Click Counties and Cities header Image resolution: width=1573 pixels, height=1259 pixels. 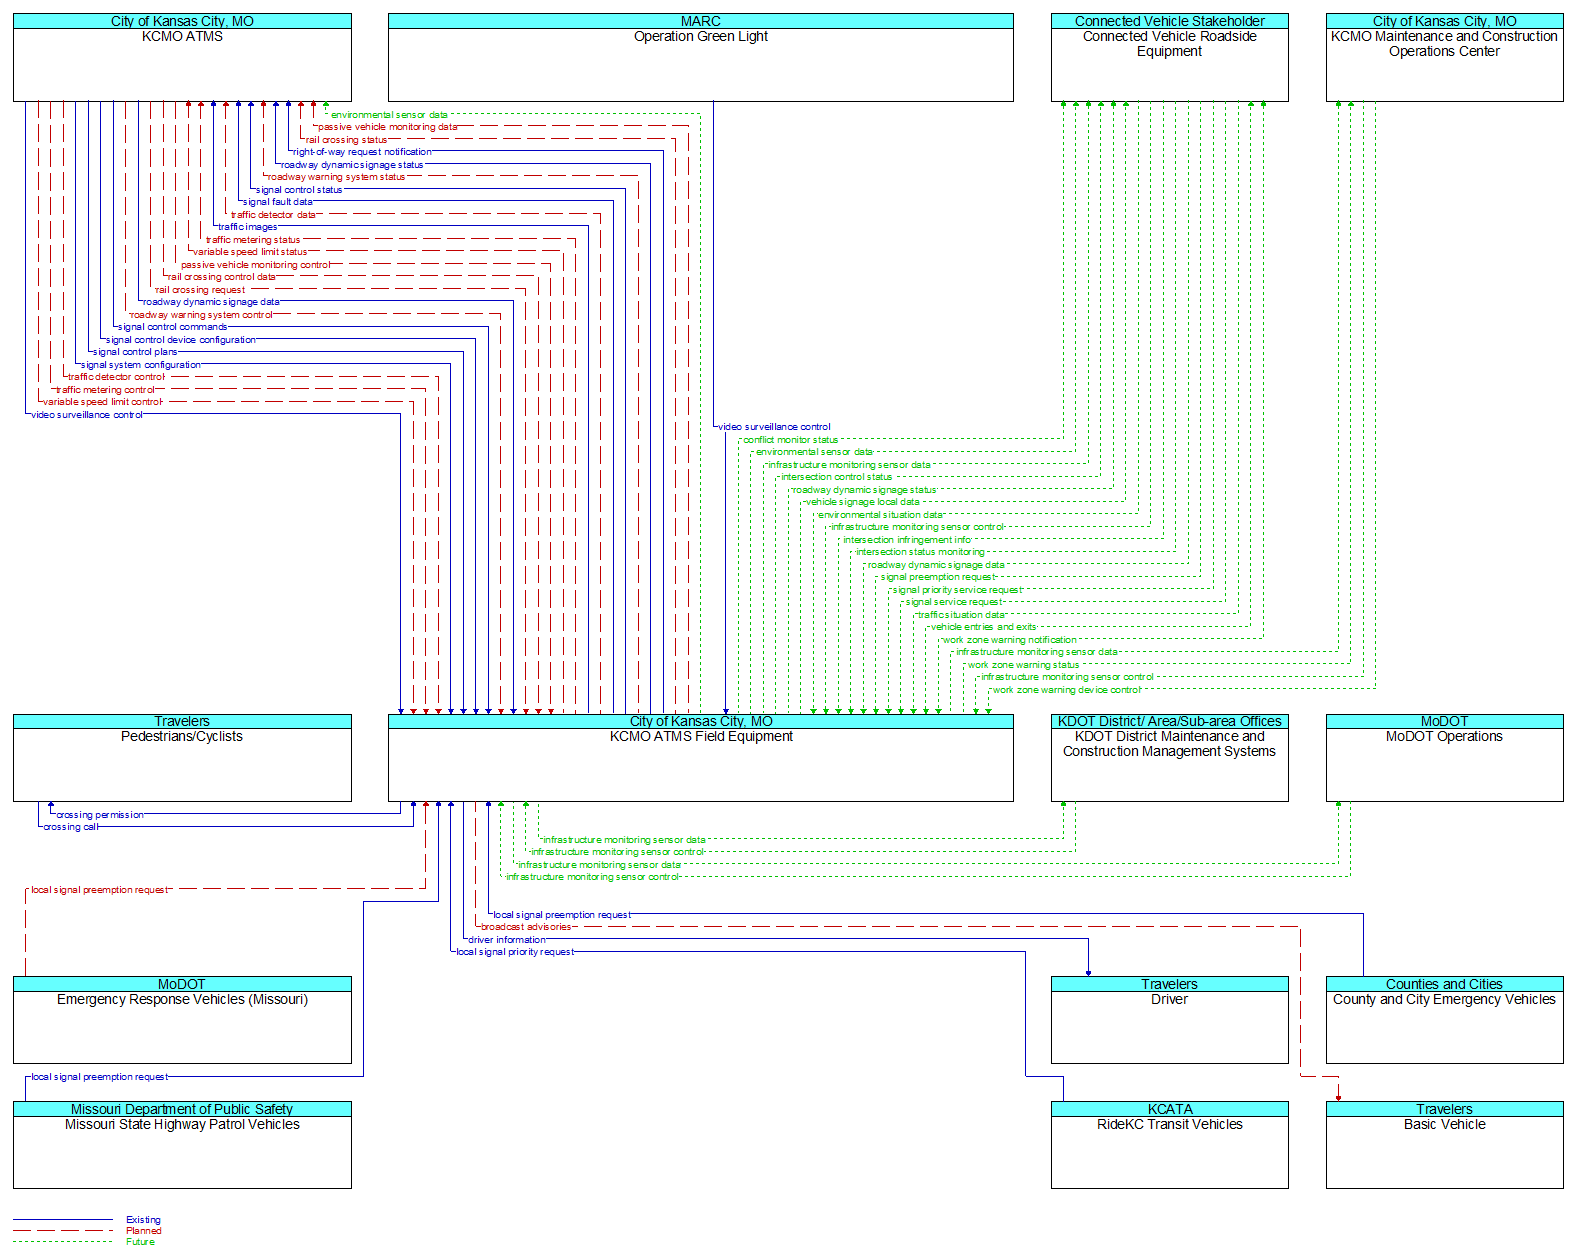tap(1444, 984)
